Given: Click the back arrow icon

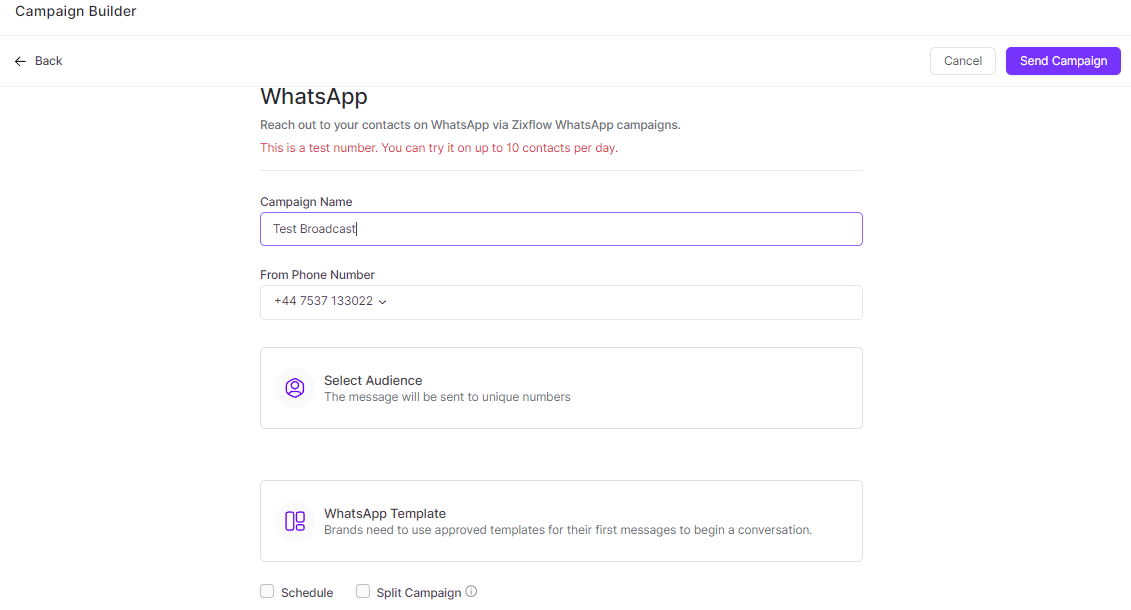Looking at the screenshot, I should (x=19, y=60).
